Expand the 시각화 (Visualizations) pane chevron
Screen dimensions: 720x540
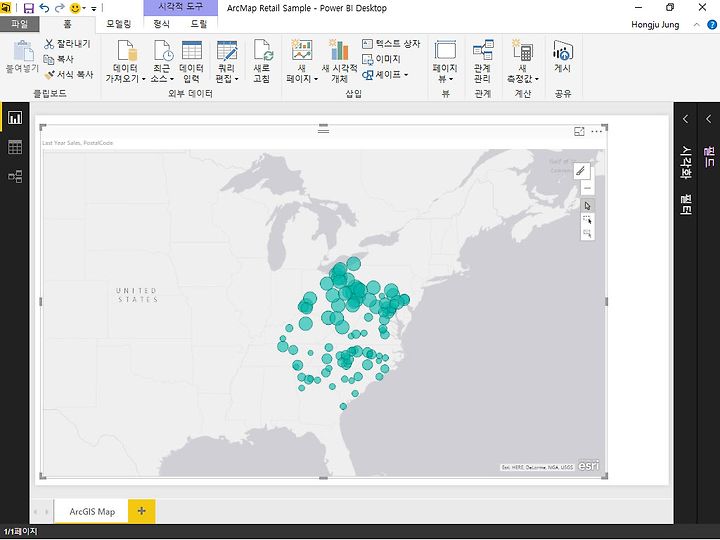685,119
